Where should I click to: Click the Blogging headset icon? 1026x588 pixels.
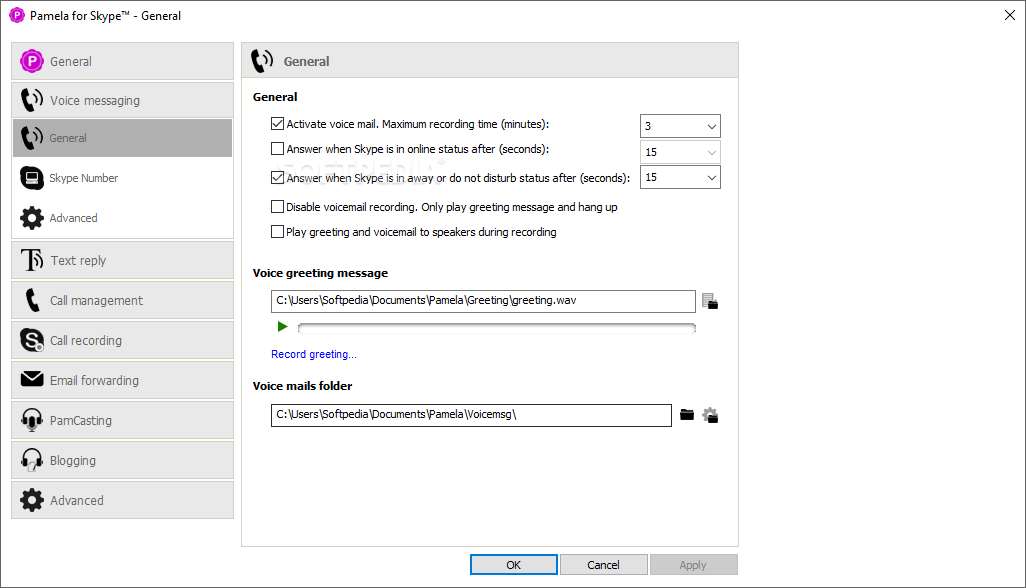(31, 460)
